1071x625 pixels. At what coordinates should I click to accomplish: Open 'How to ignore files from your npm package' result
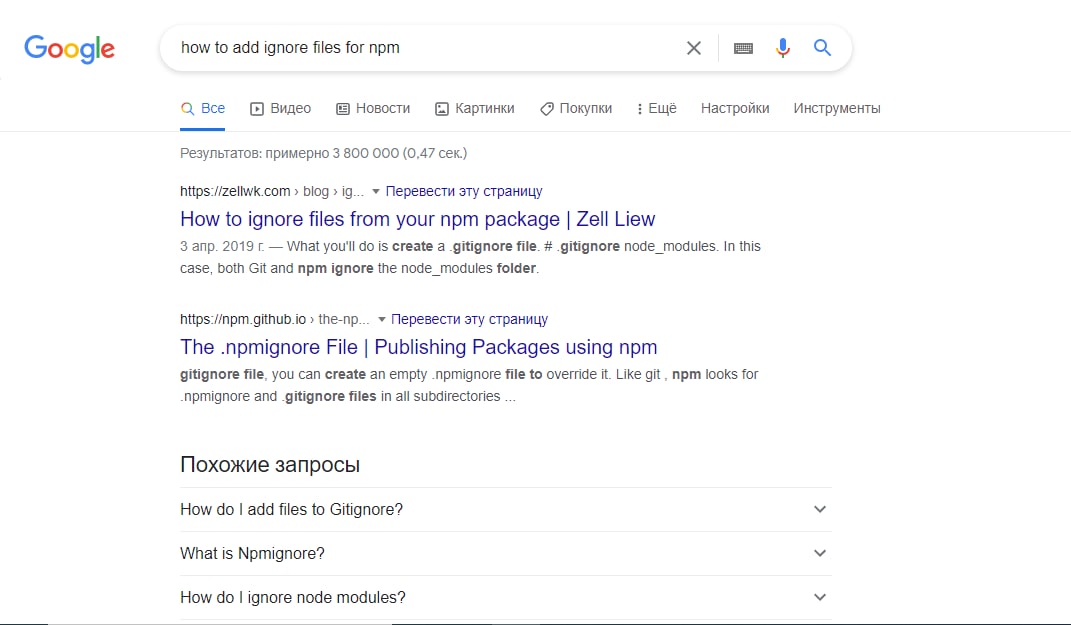(x=417, y=219)
